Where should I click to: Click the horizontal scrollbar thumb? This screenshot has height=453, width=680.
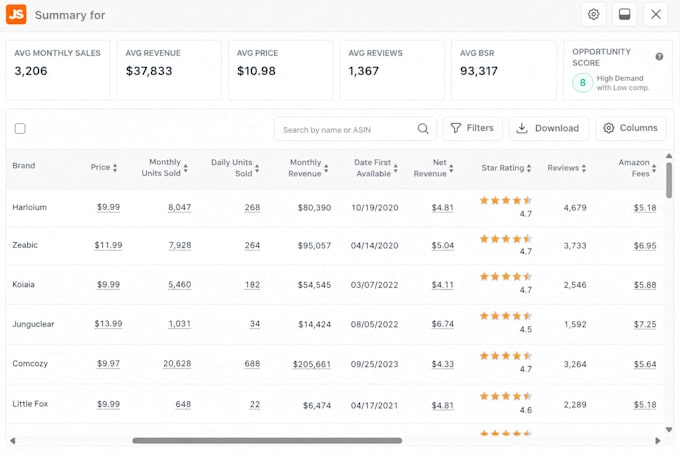[267, 440]
